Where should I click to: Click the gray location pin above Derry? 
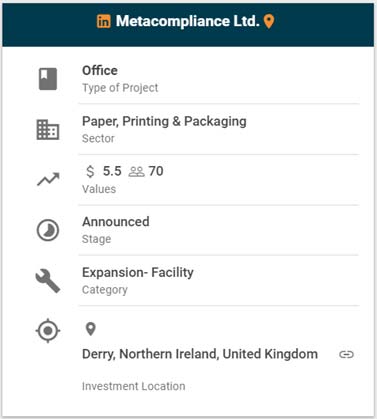pyautogui.click(x=91, y=329)
